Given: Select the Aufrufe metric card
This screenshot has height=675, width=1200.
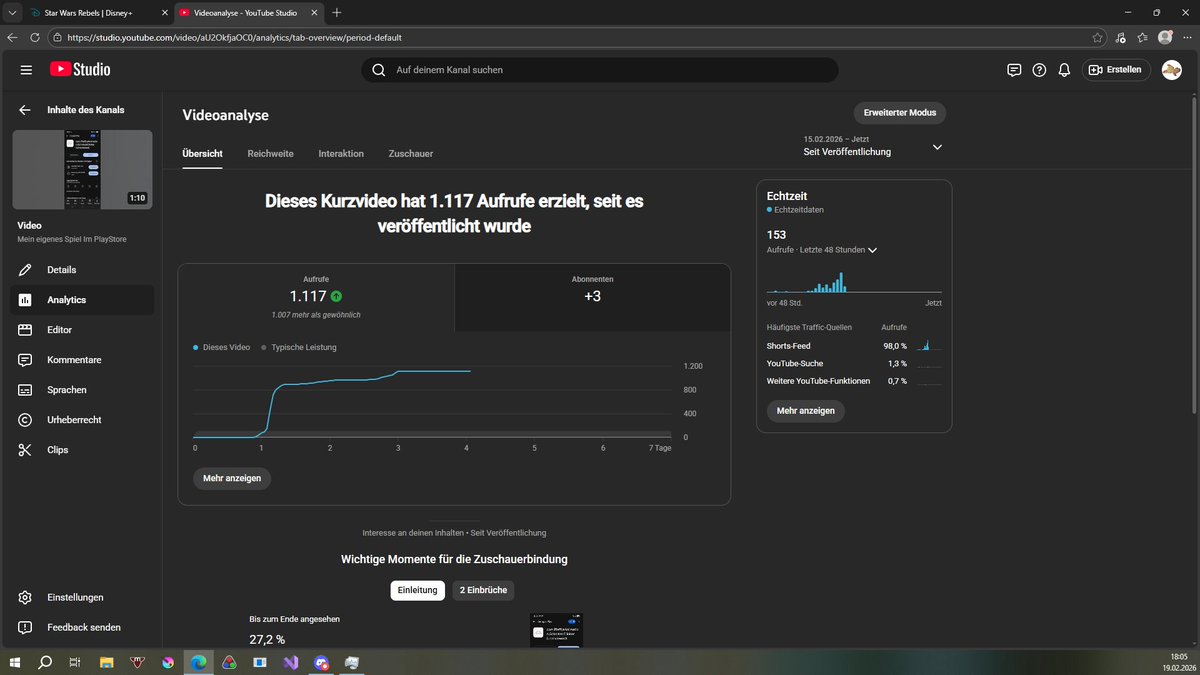Looking at the screenshot, I should click(x=316, y=298).
